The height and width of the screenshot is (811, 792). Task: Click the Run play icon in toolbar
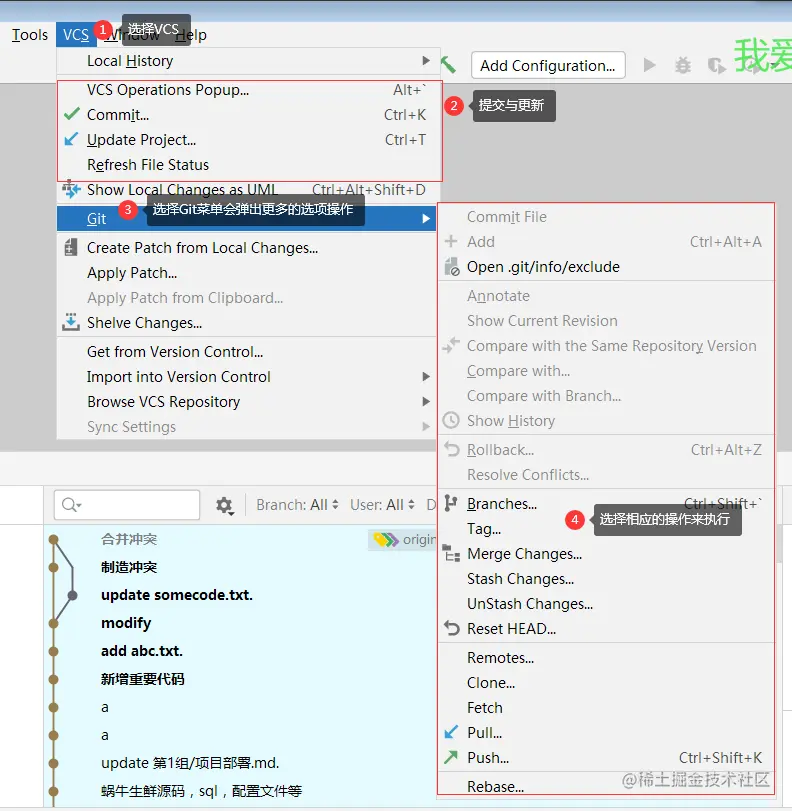(x=650, y=65)
